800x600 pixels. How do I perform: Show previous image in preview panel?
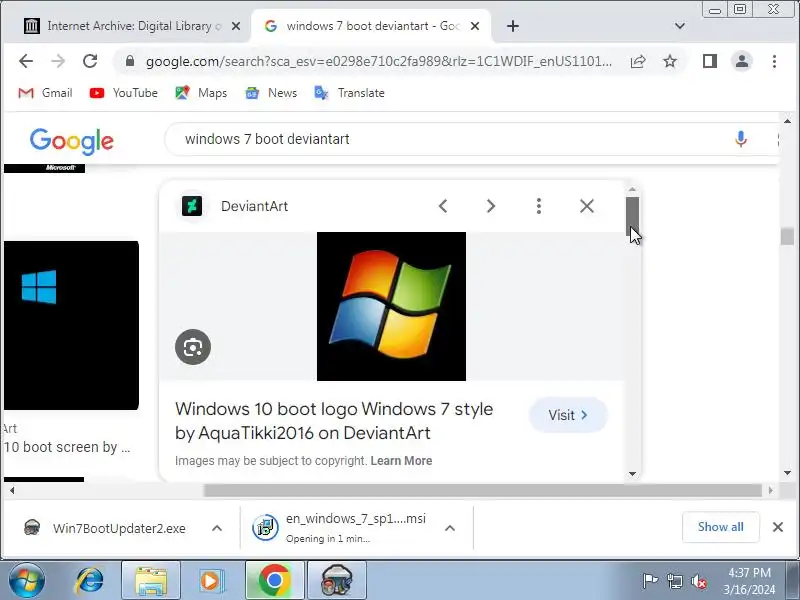[x=443, y=206]
